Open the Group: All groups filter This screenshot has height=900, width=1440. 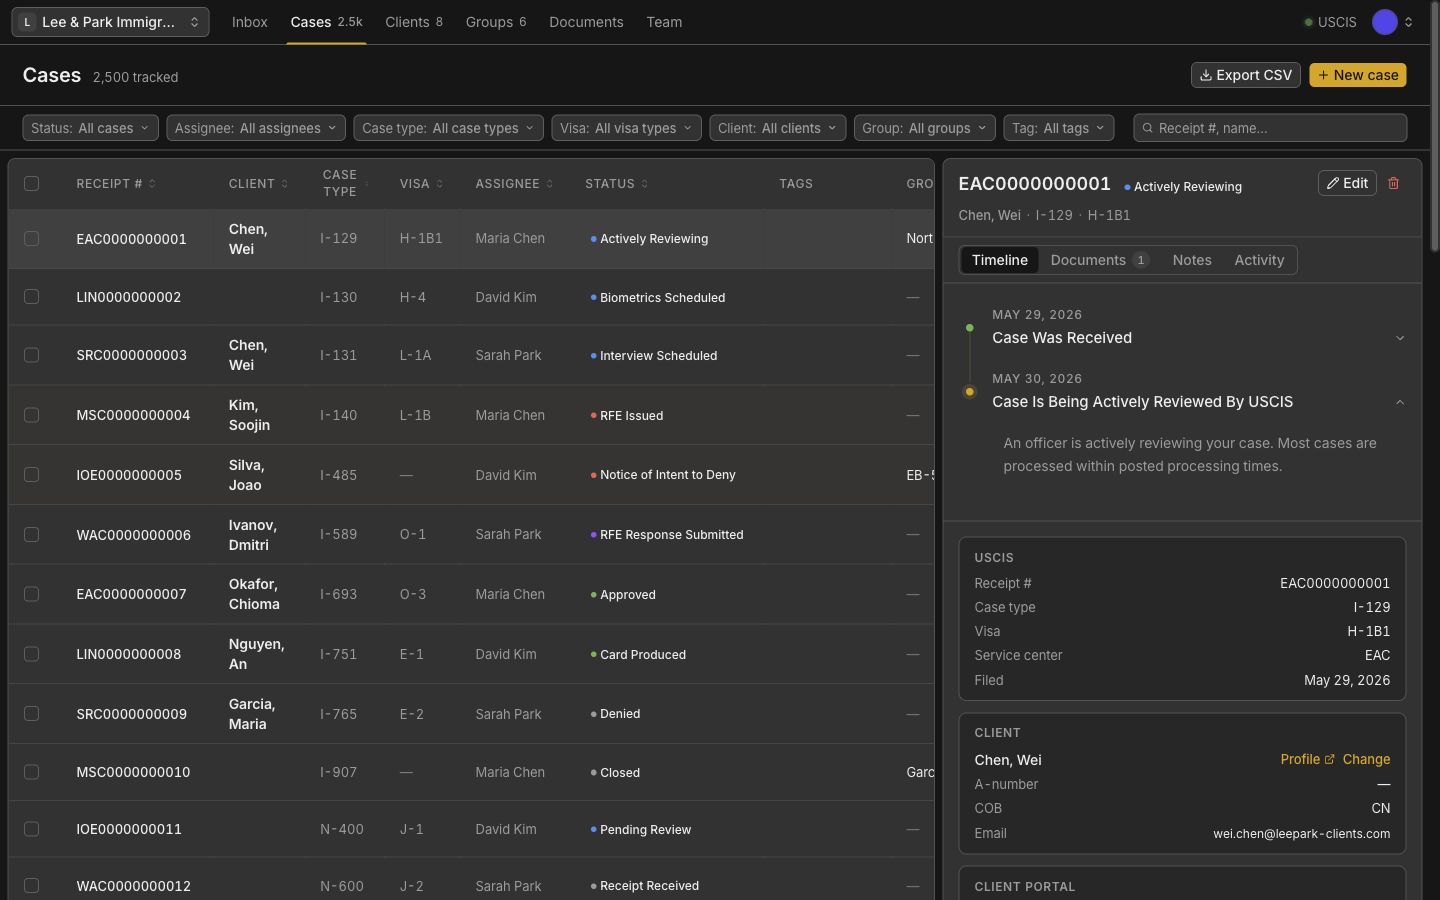click(925, 128)
